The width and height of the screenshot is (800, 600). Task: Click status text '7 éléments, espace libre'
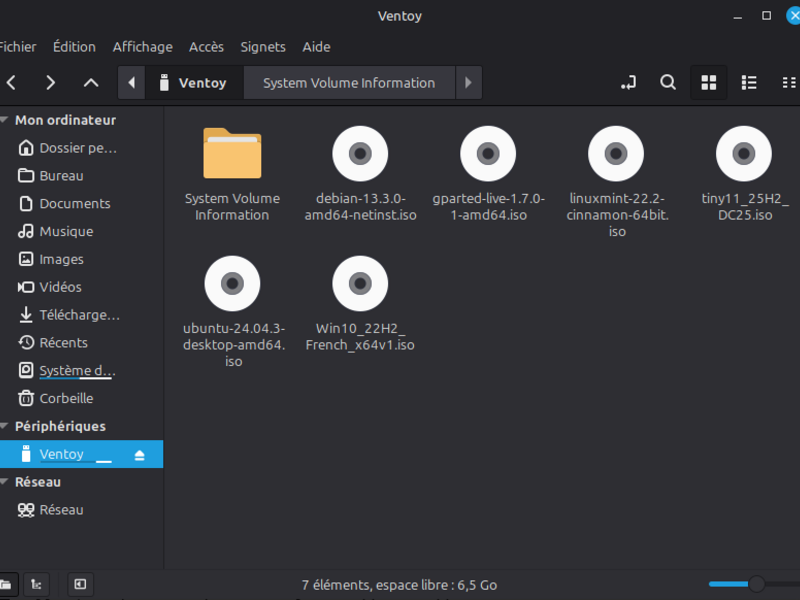pos(399,585)
